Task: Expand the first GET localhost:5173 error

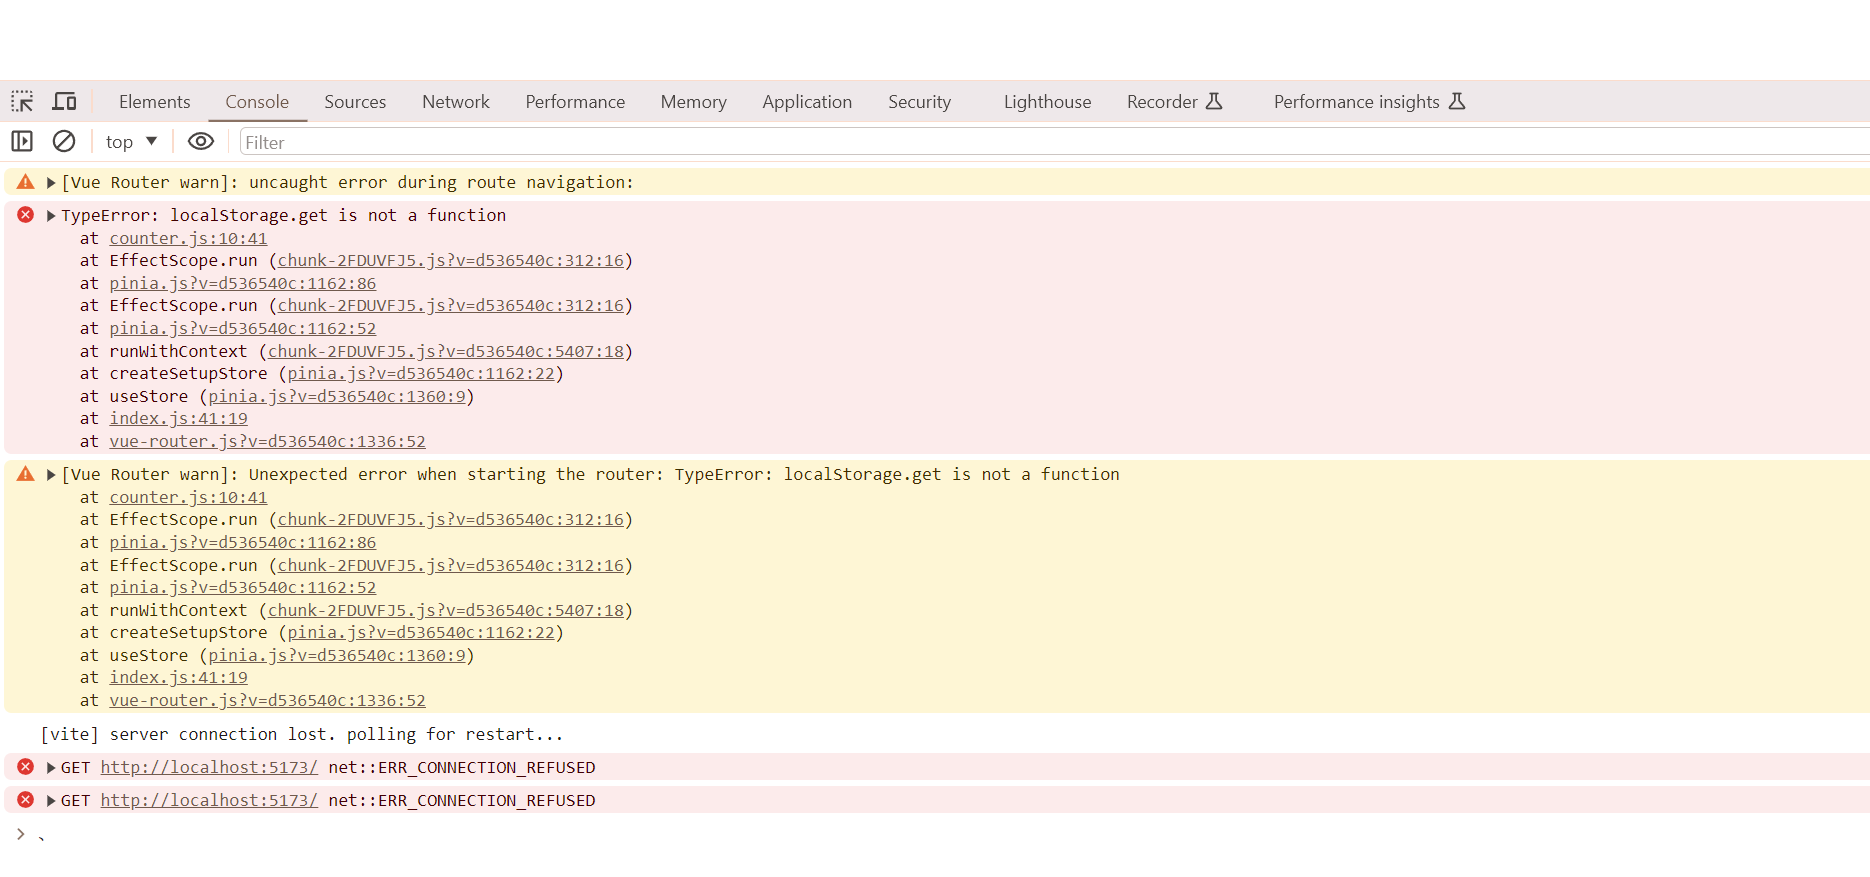Action: [51, 768]
